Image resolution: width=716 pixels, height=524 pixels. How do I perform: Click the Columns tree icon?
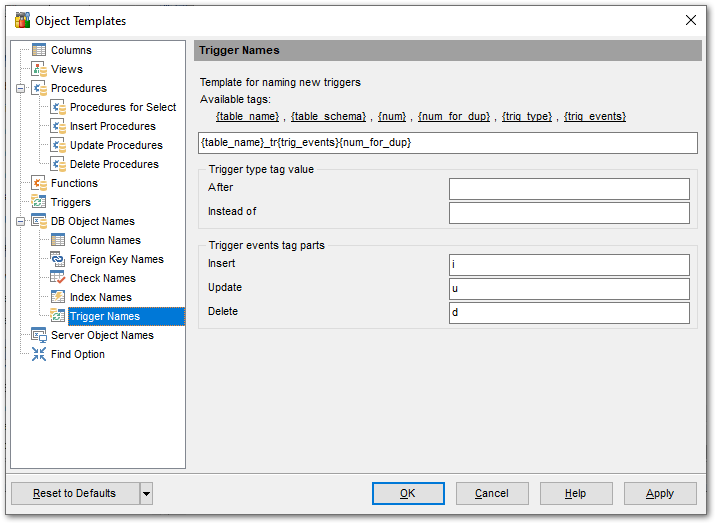tap(39, 50)
